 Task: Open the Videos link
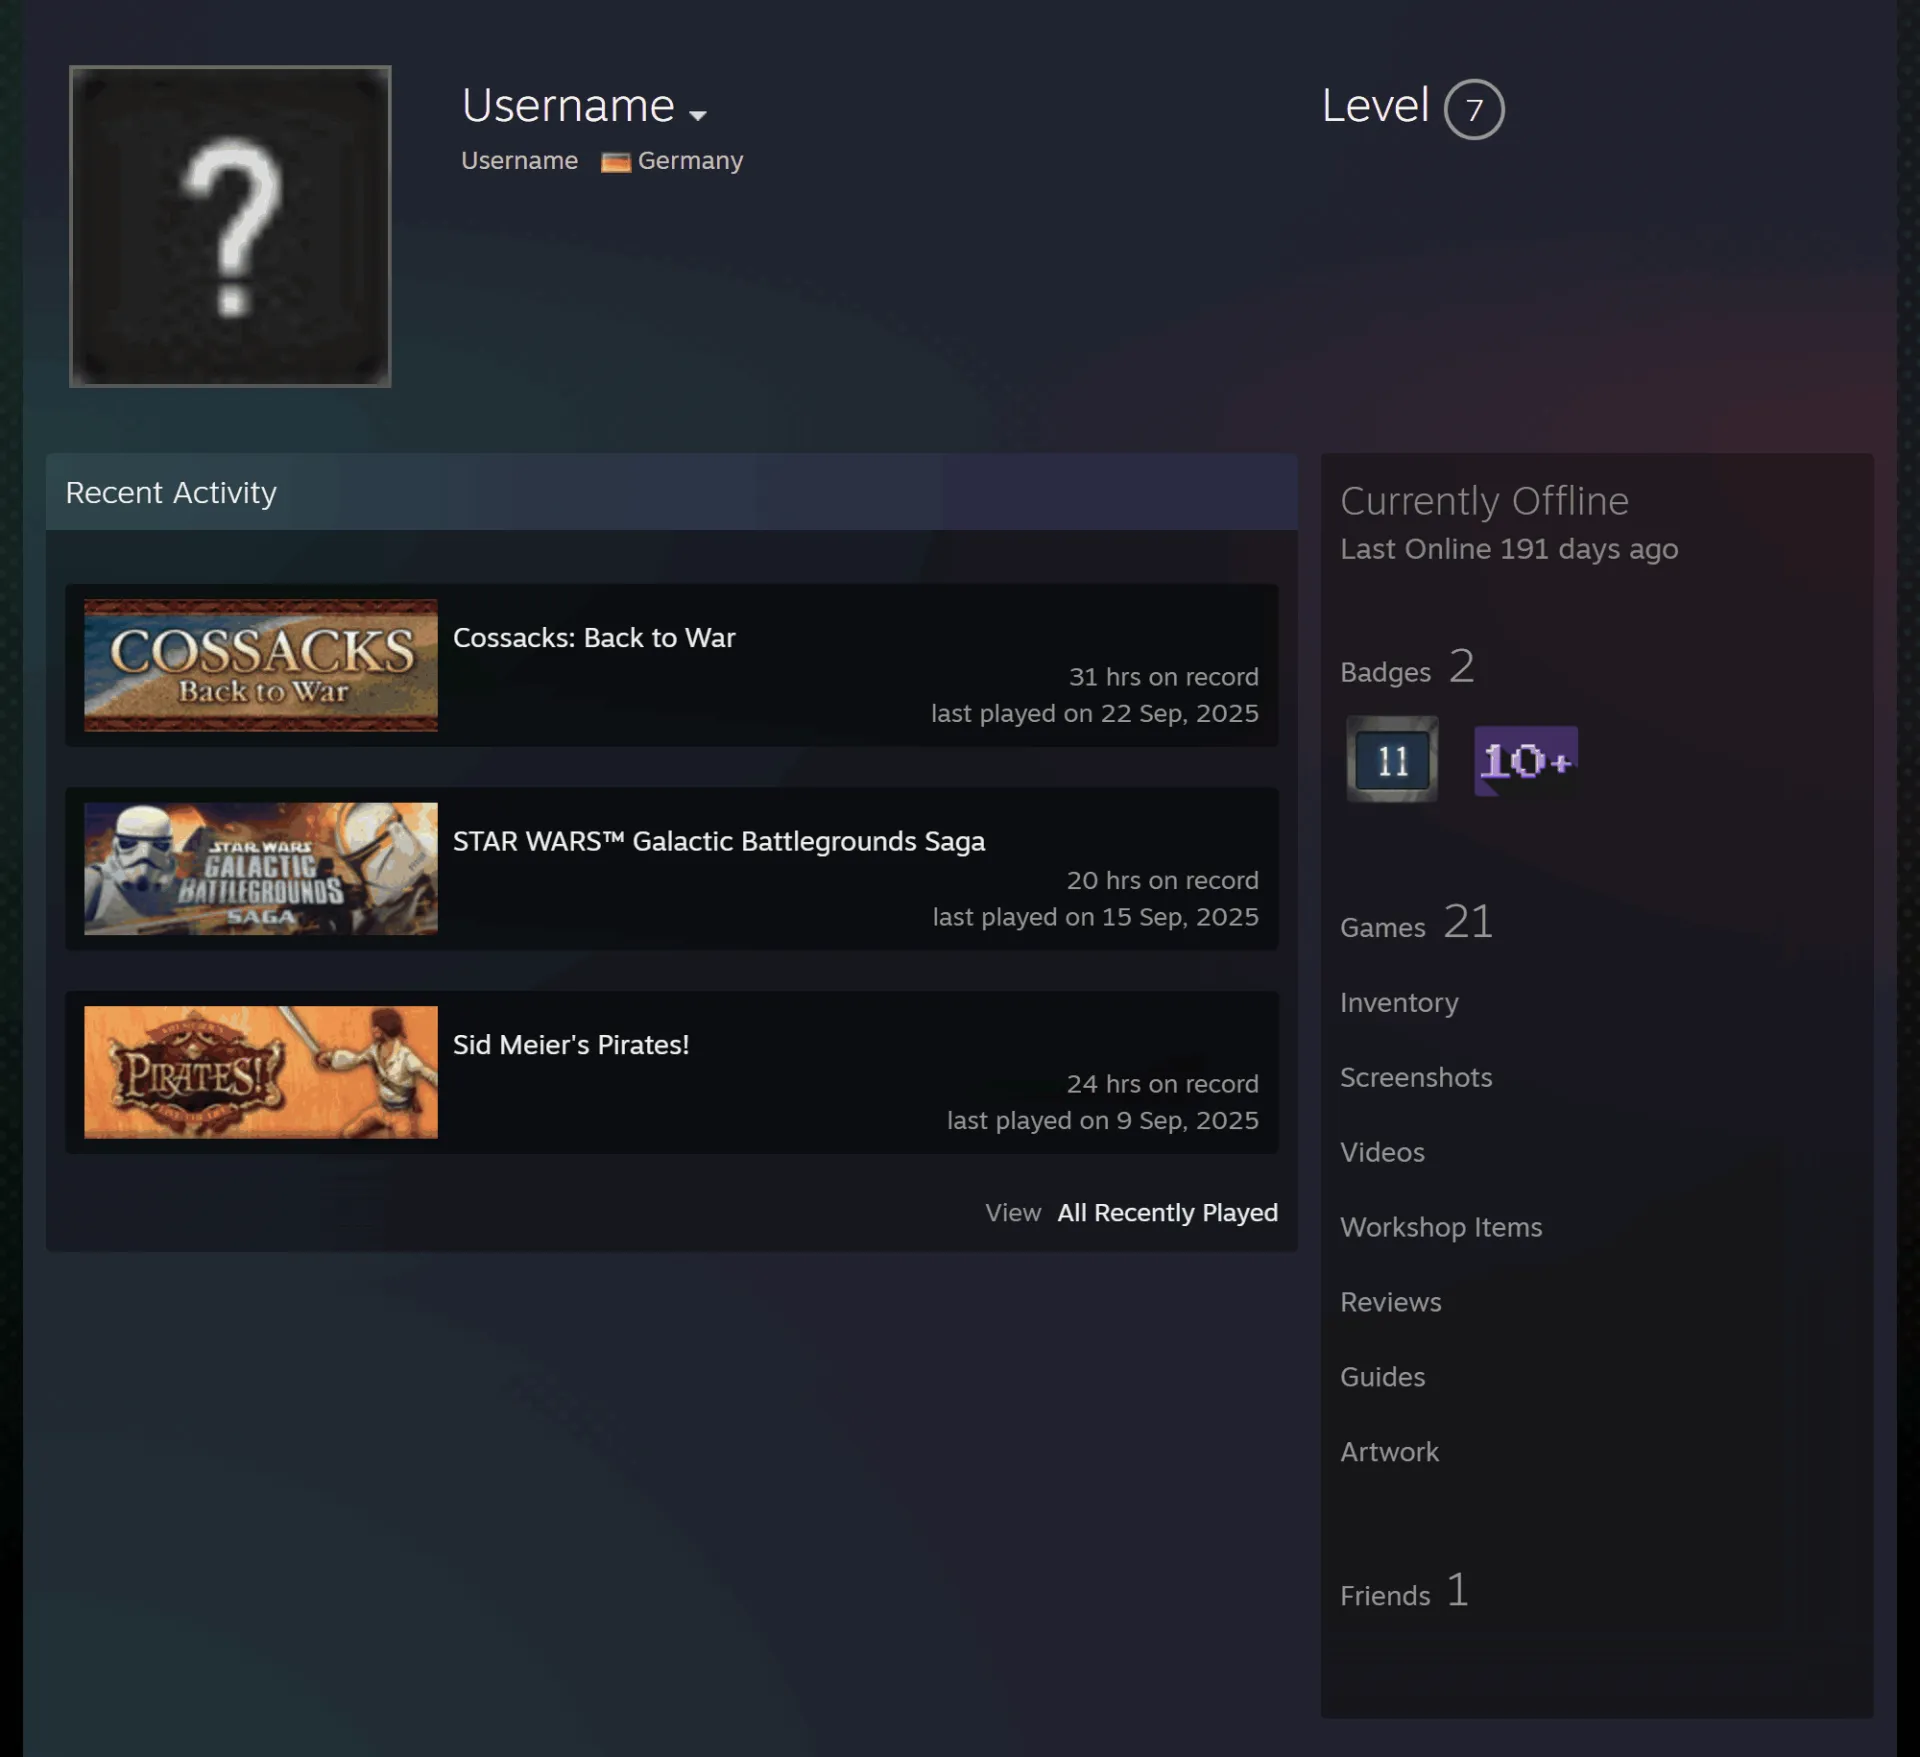[1382, 1153]
